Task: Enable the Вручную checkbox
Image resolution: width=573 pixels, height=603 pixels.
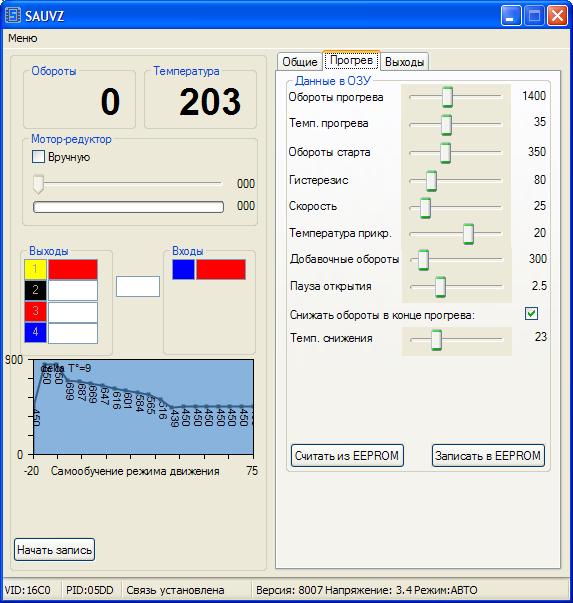Action: (x=38, y=157)
